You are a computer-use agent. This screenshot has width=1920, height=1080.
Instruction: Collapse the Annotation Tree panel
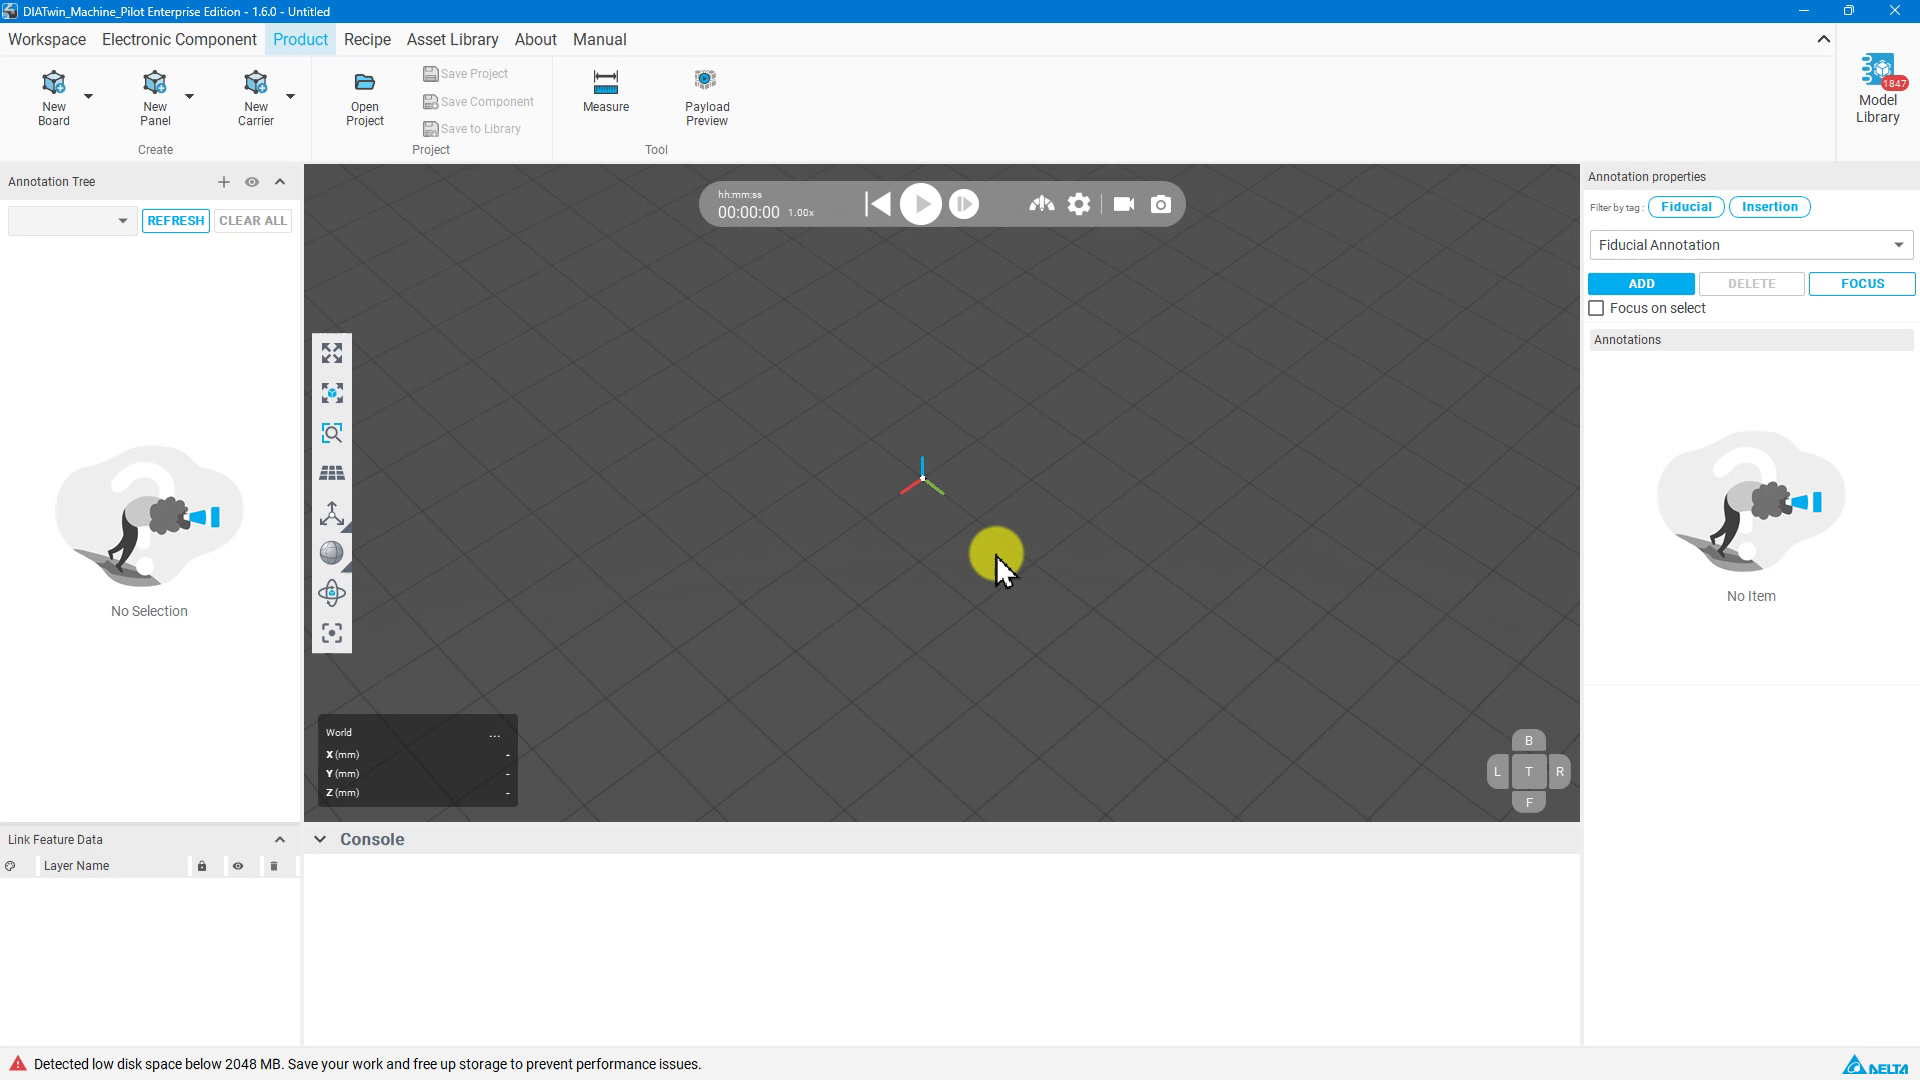tap(280, 182)
